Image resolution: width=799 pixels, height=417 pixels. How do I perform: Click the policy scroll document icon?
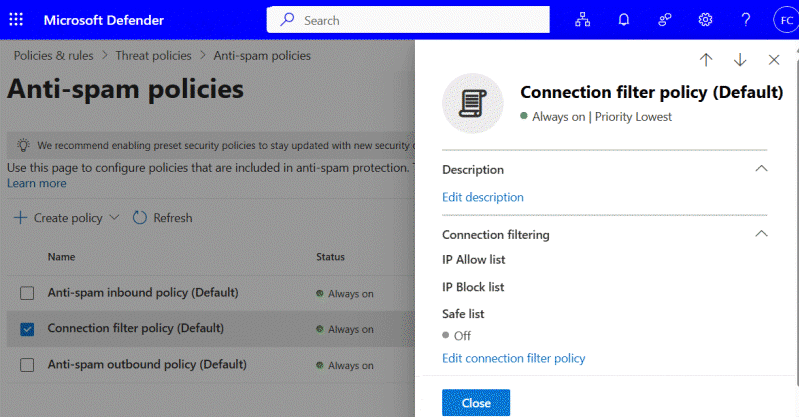(473, 103)
